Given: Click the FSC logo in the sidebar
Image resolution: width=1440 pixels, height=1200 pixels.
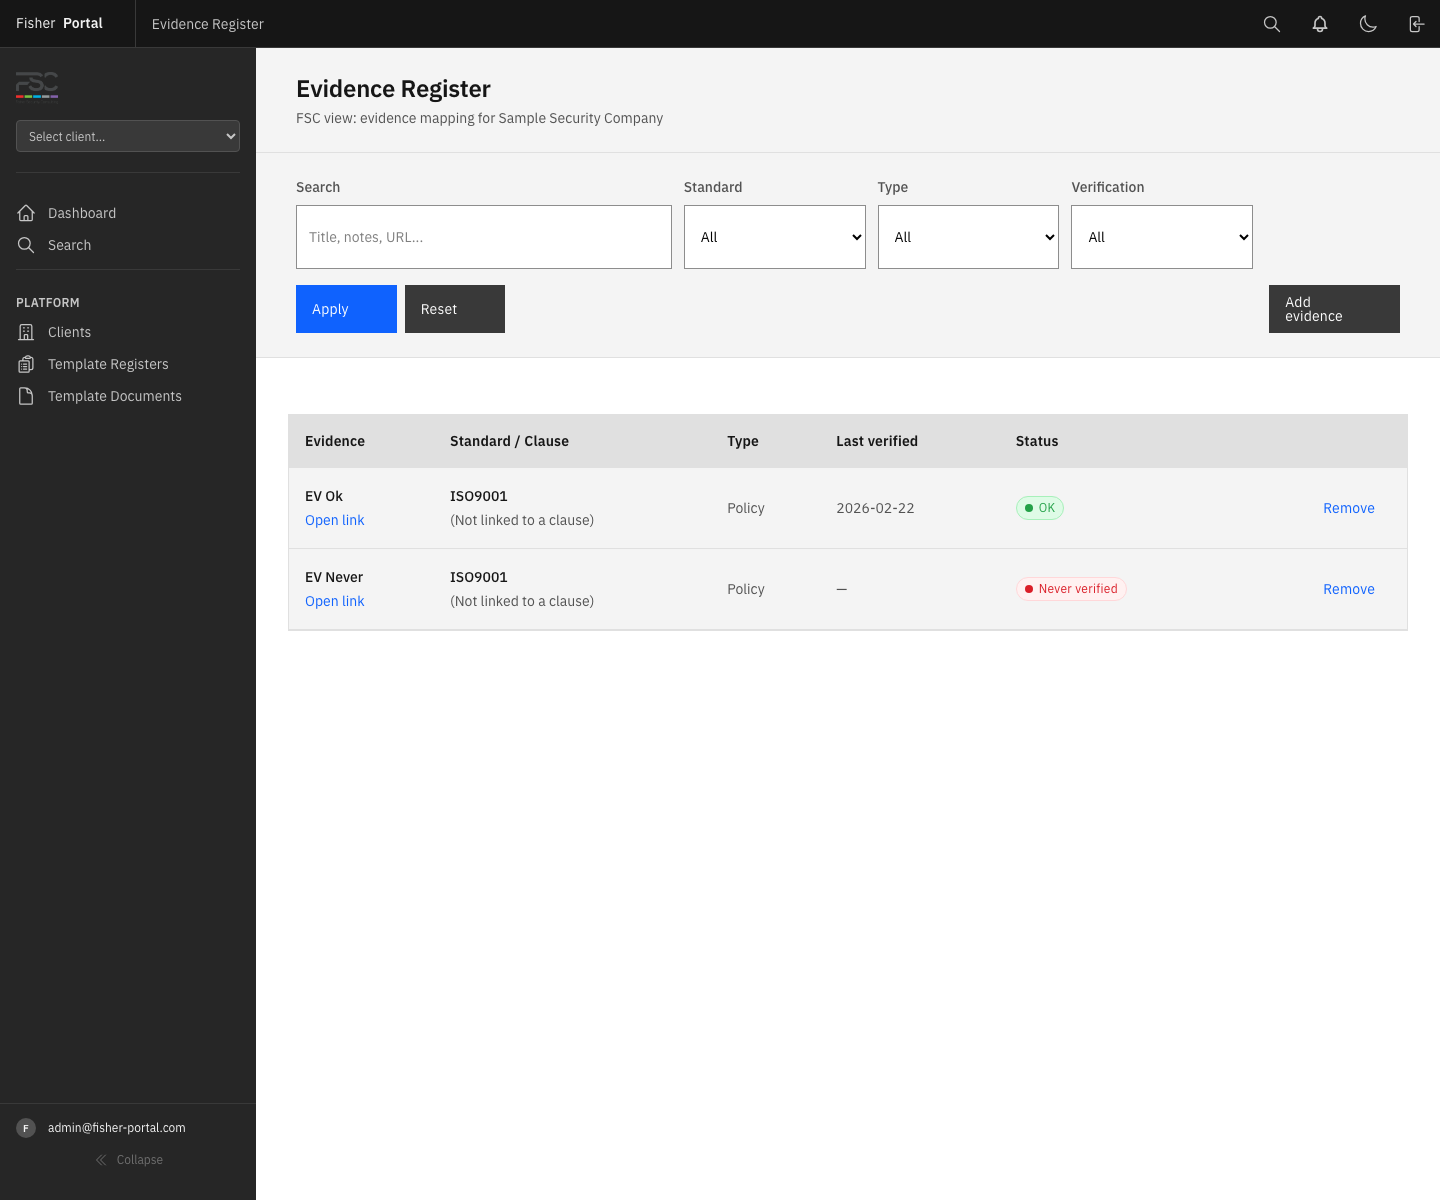Looking at the screenshot, I should (x=36, y=87).
